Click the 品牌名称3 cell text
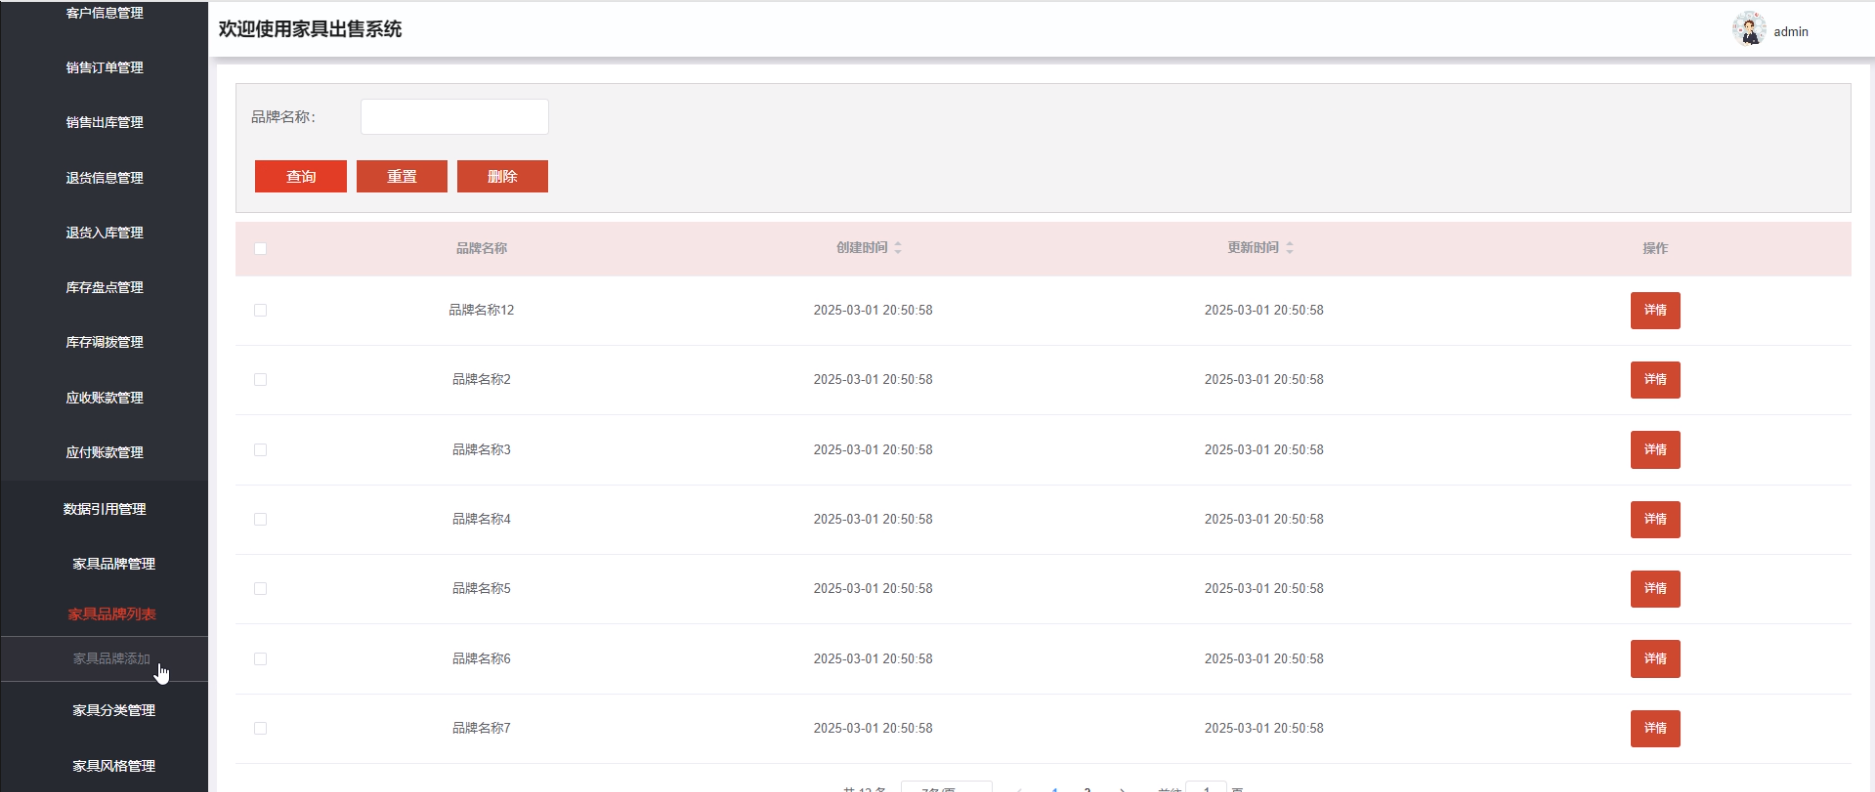The height and width of the screenshot is (792, 1875). coord(481,450)
